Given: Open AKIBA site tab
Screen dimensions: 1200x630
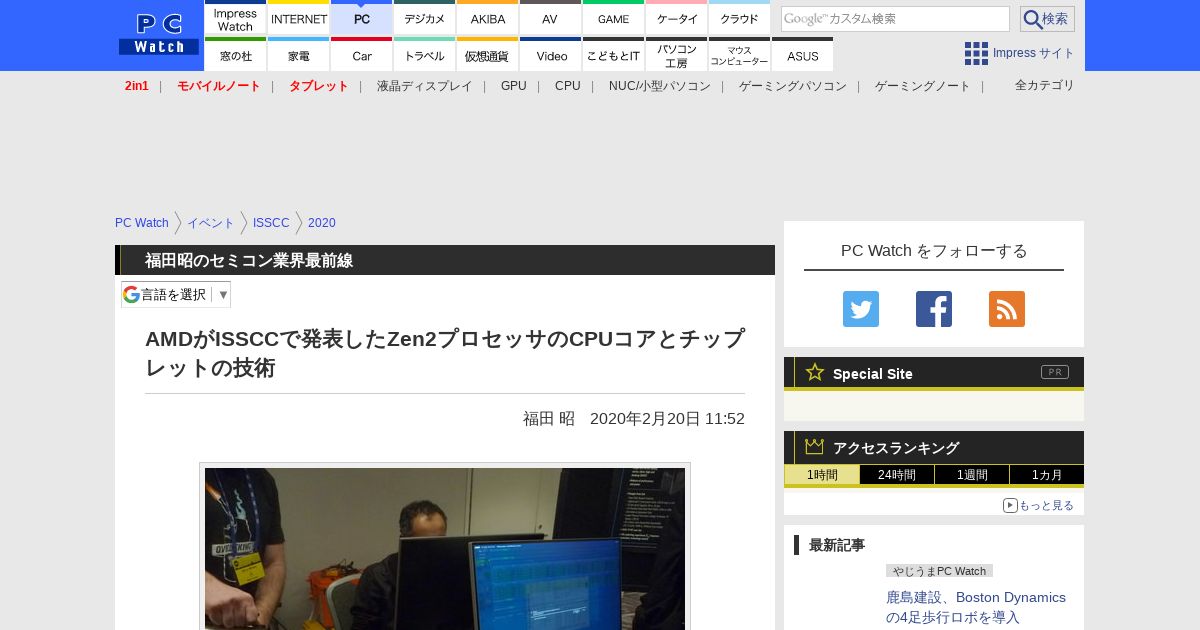Looking at the screenshot, I should (488, 18).
